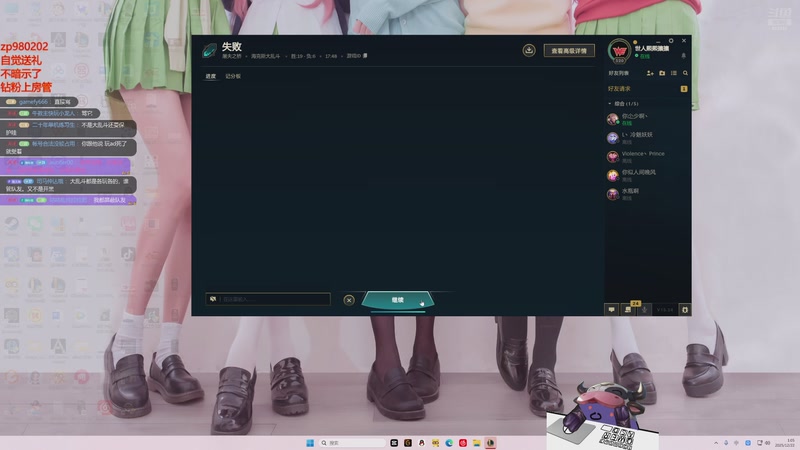
Task: Open the friend list sorting options icon
Action: coord(674,73)
